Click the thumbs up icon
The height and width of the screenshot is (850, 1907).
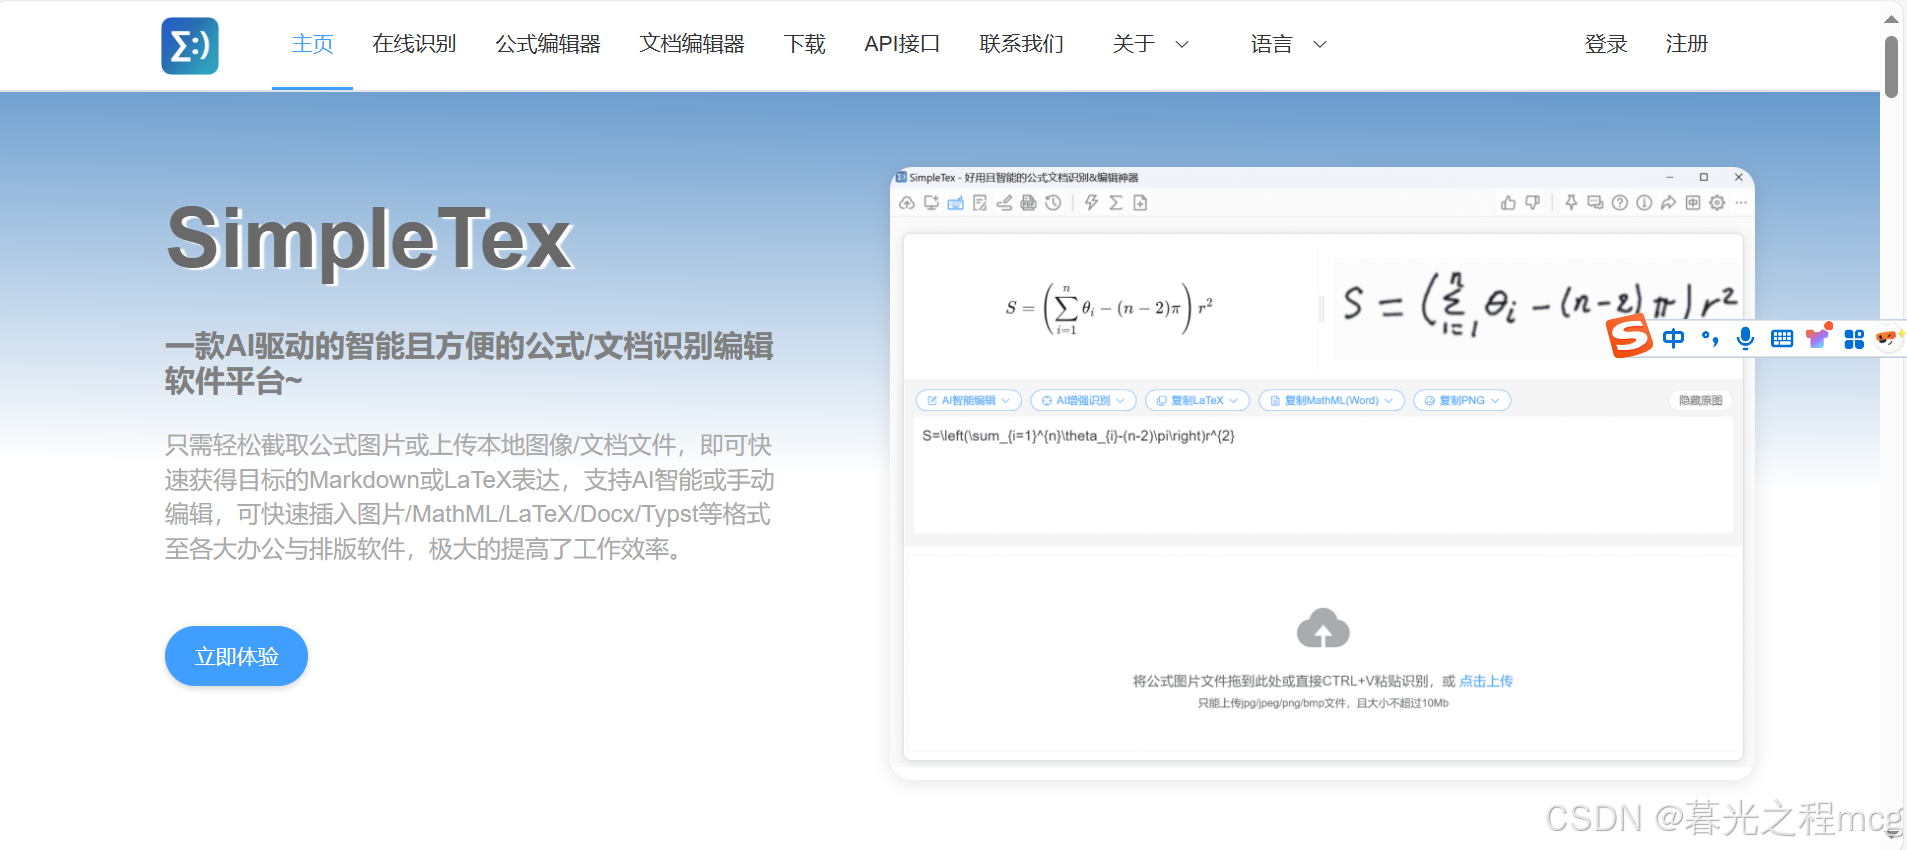click(1508, 203)
